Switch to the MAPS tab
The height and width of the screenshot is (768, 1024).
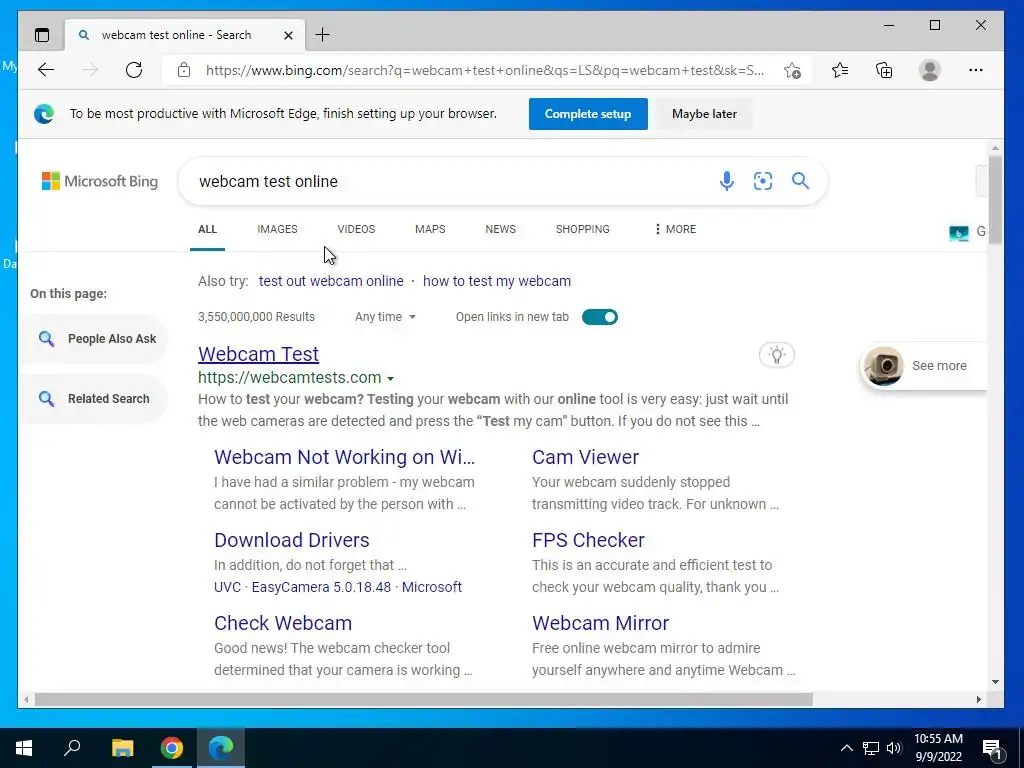(430, 229)
